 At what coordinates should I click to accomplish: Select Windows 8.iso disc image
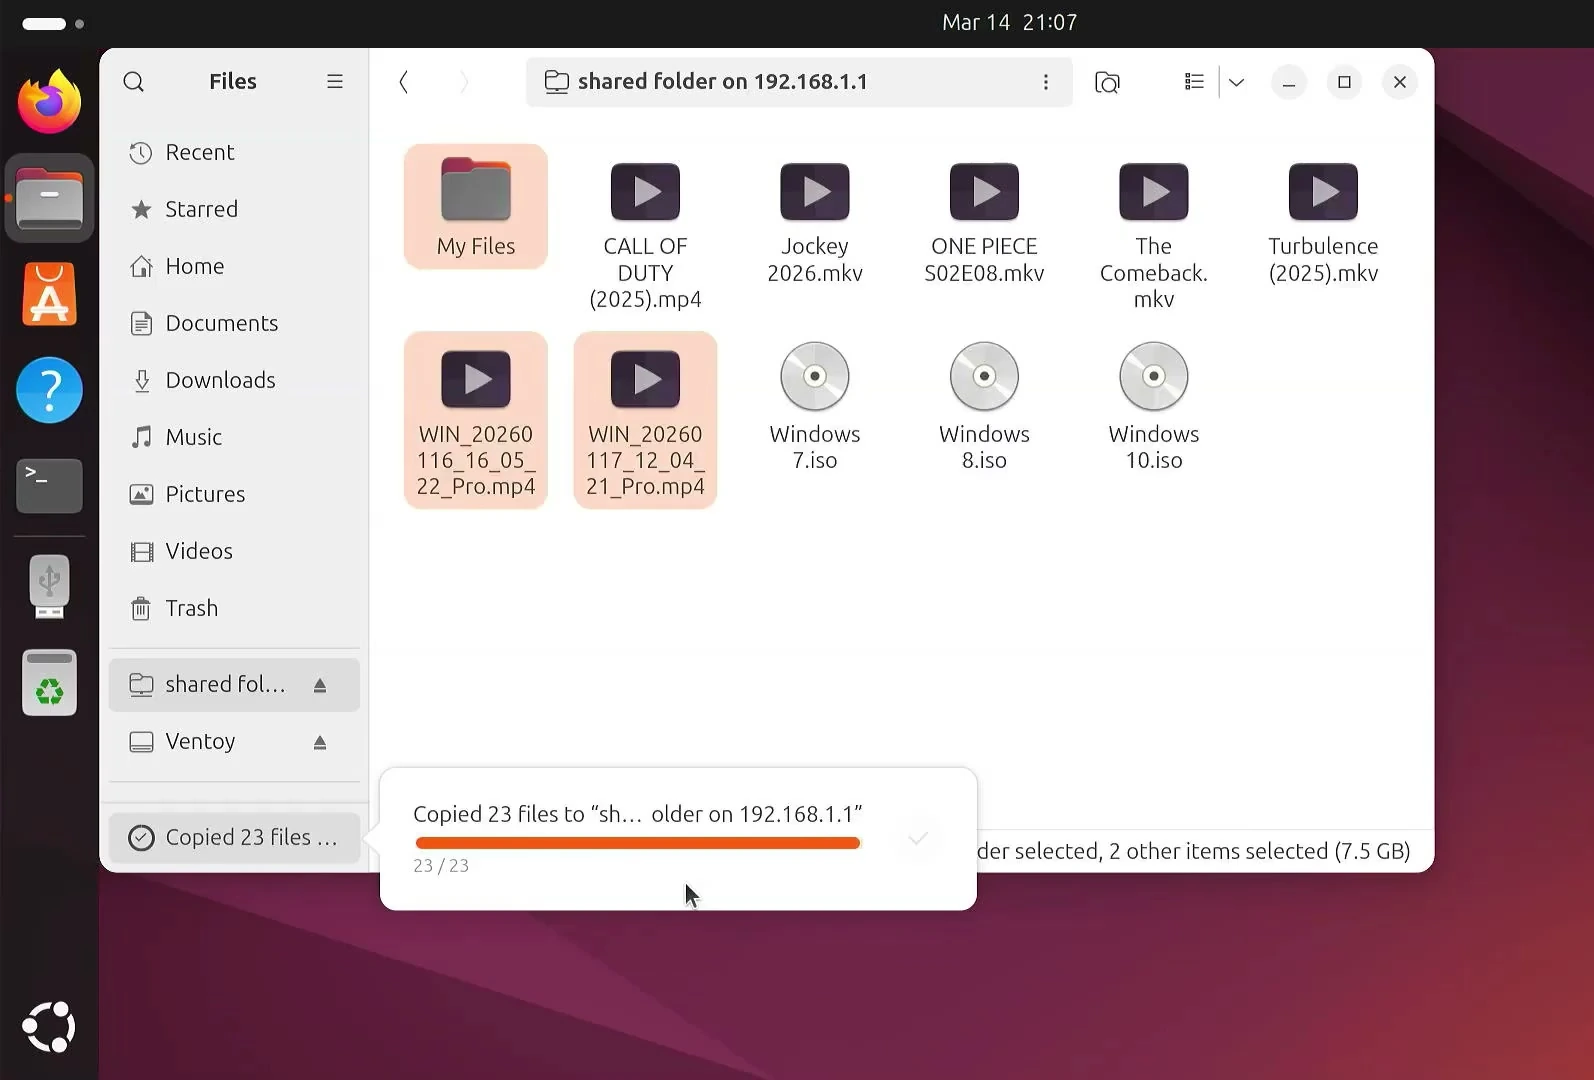(x=984, y=407)
